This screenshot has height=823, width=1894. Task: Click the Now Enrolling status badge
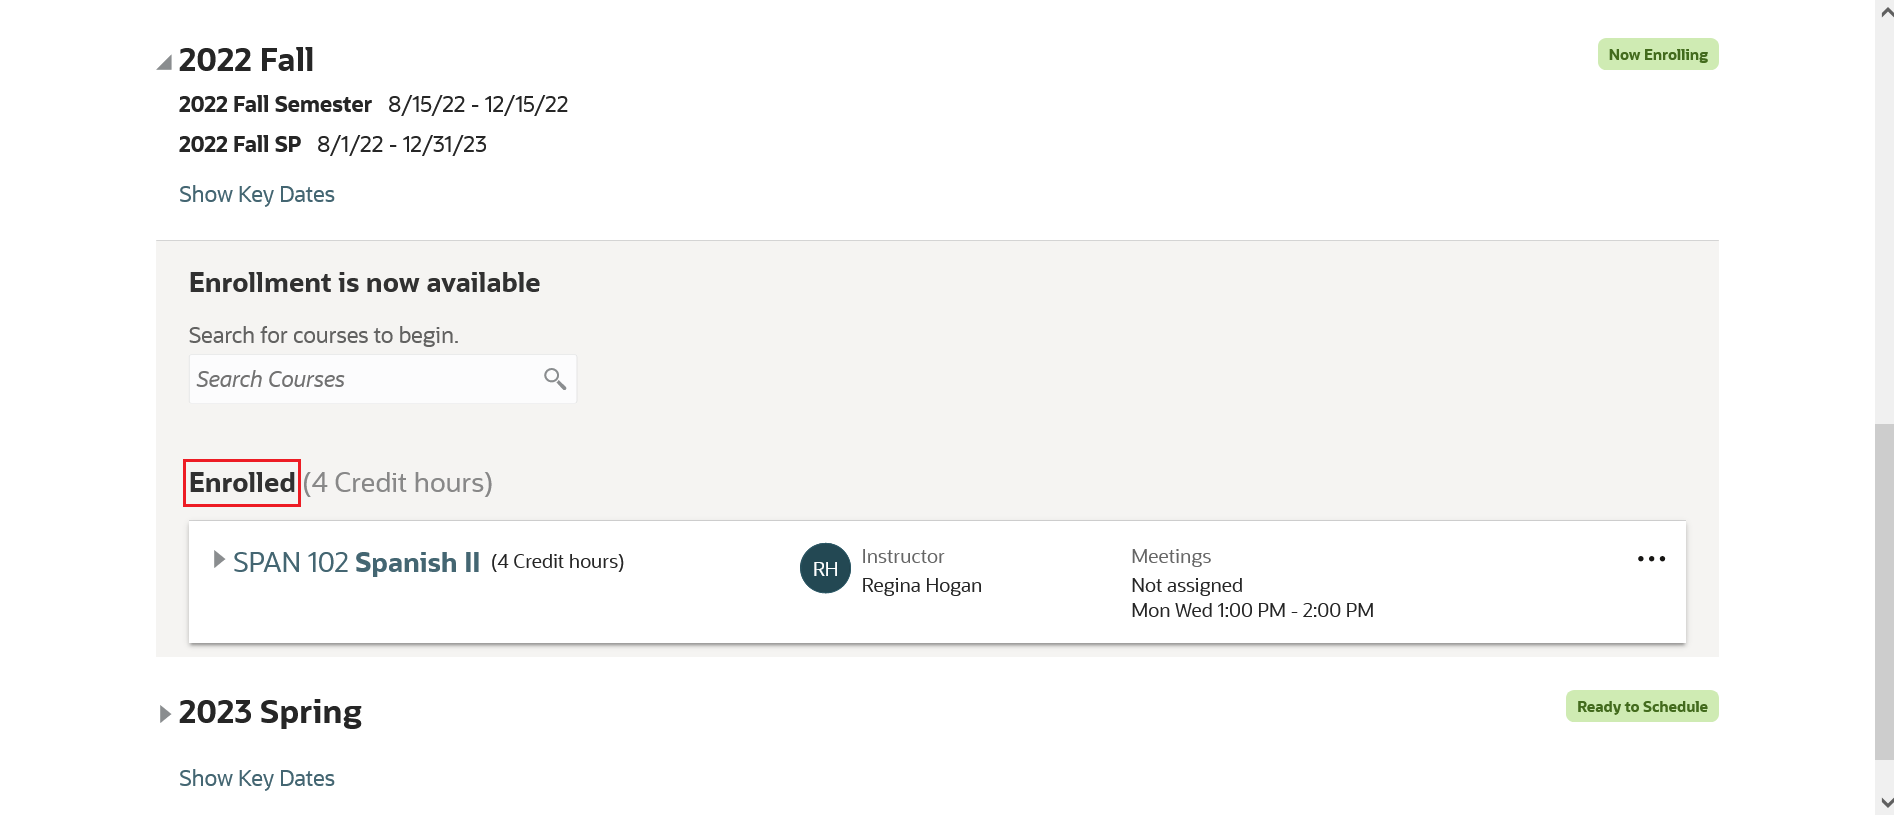[x=1657, y=55]
